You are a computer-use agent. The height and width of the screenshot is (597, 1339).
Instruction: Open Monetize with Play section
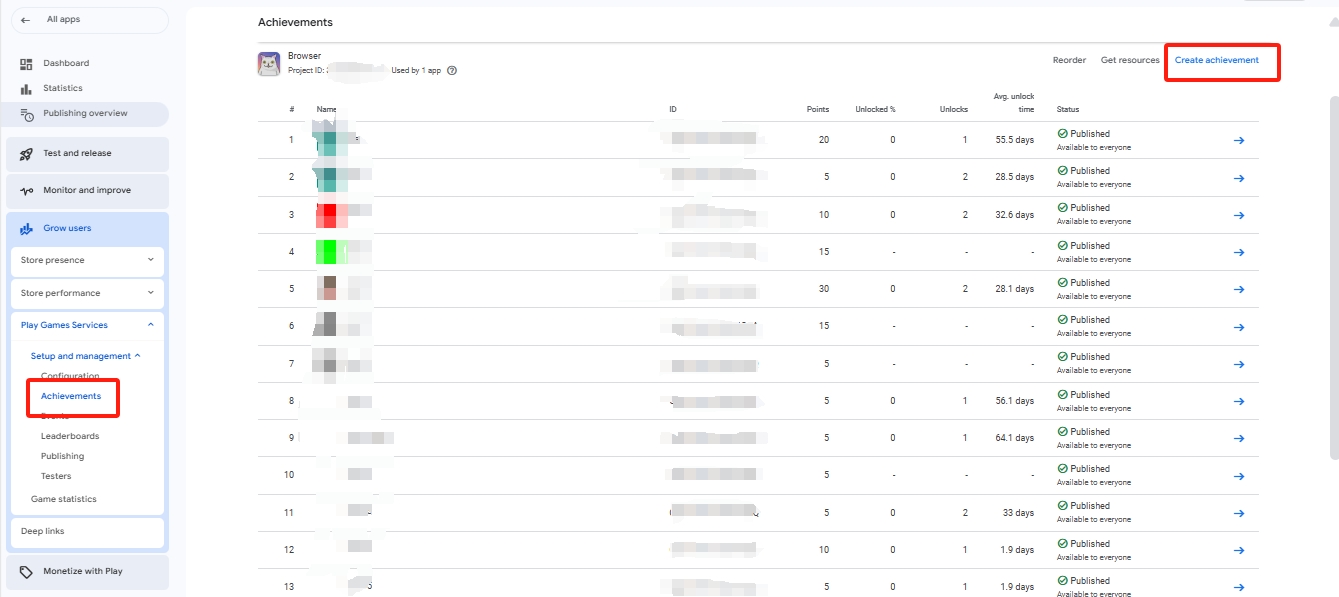click(87, 572)
